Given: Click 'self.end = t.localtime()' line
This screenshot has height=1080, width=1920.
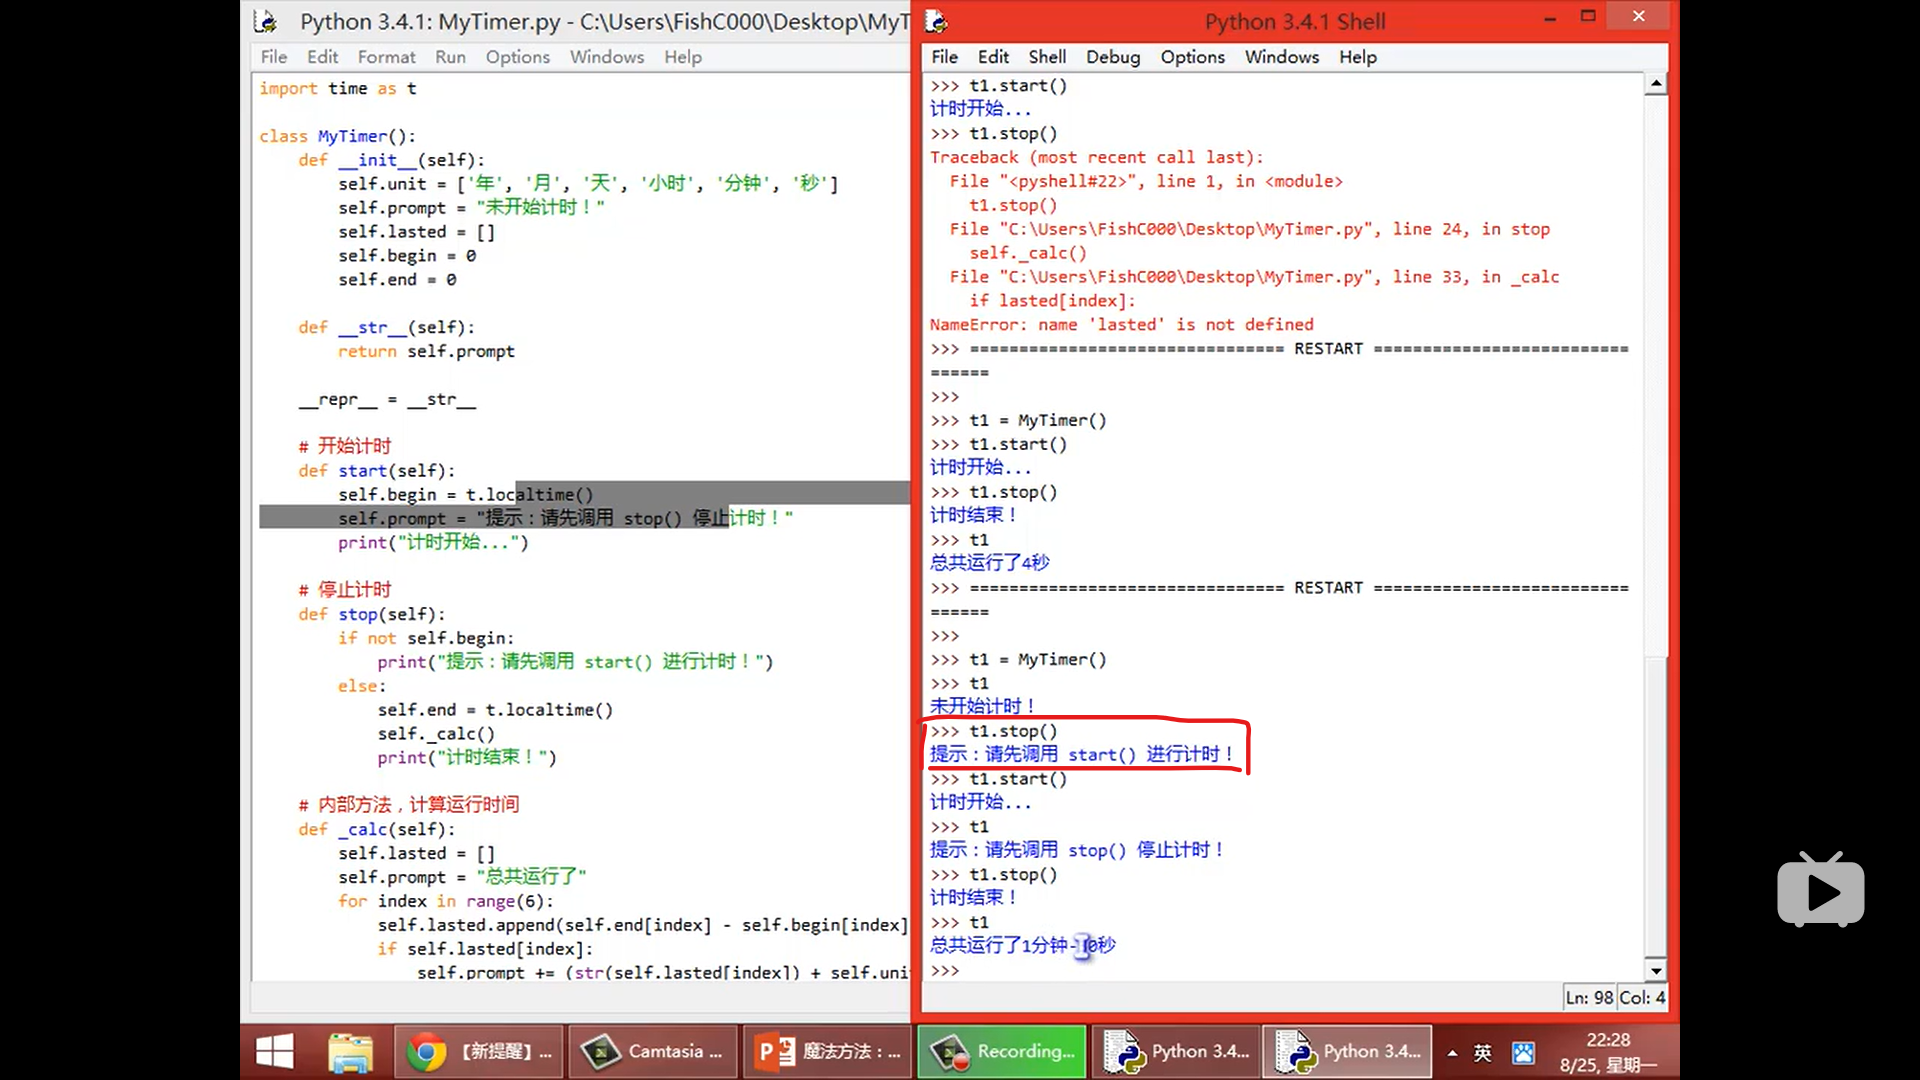Looking at the screenshot, I should pos(495,710).
